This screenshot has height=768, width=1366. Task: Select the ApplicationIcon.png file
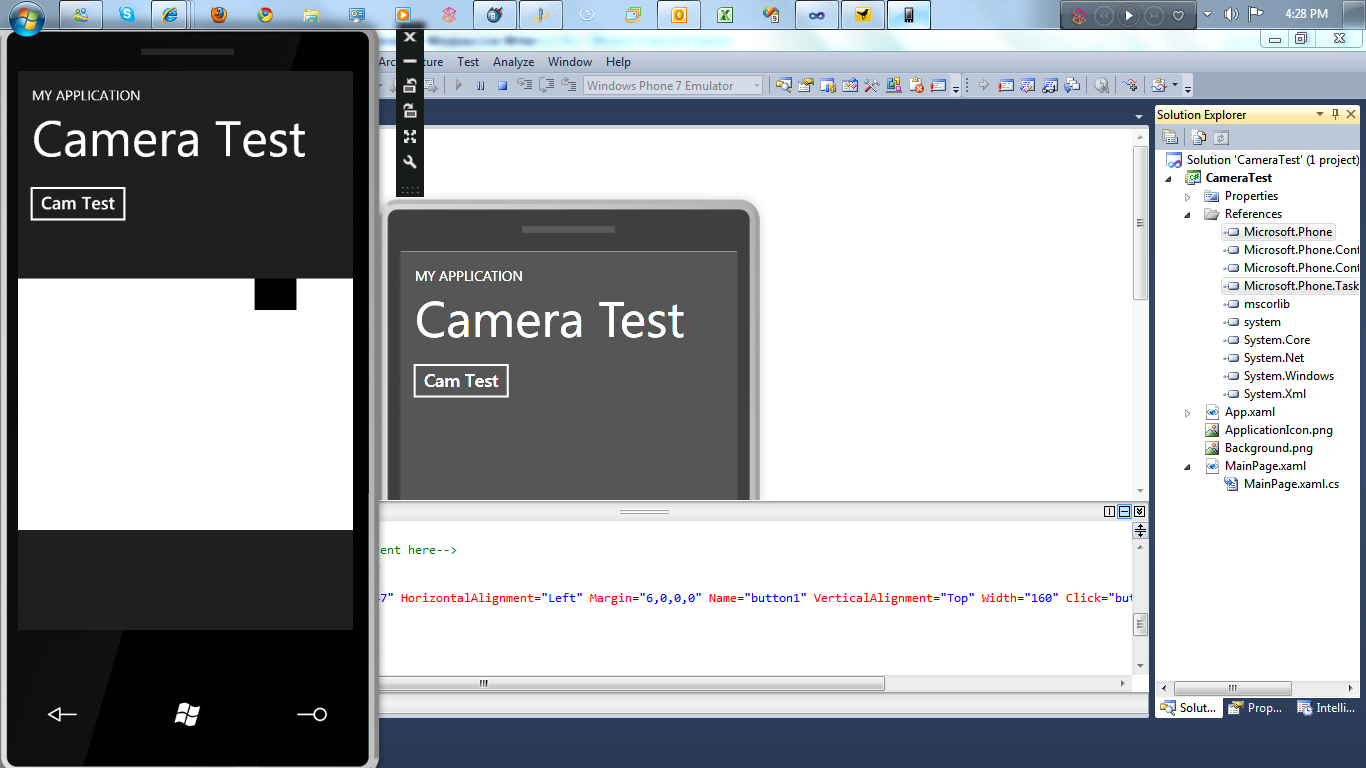click(x=1279, y=430)
